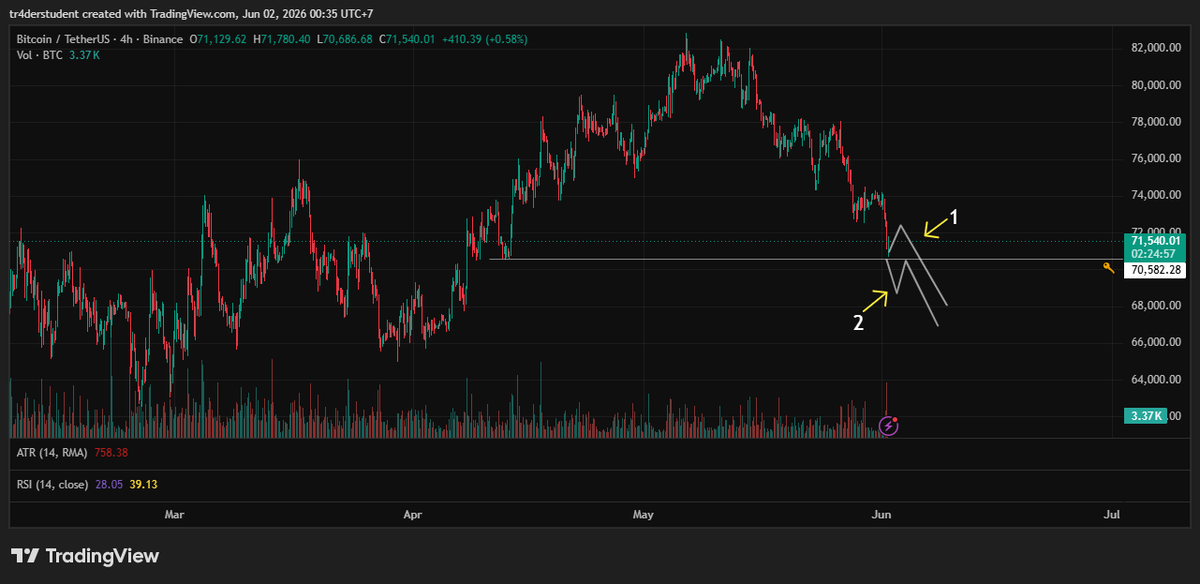Click the RSI value 28.05
Viewport: 1200px width, 584px height.
click(107, 484)
